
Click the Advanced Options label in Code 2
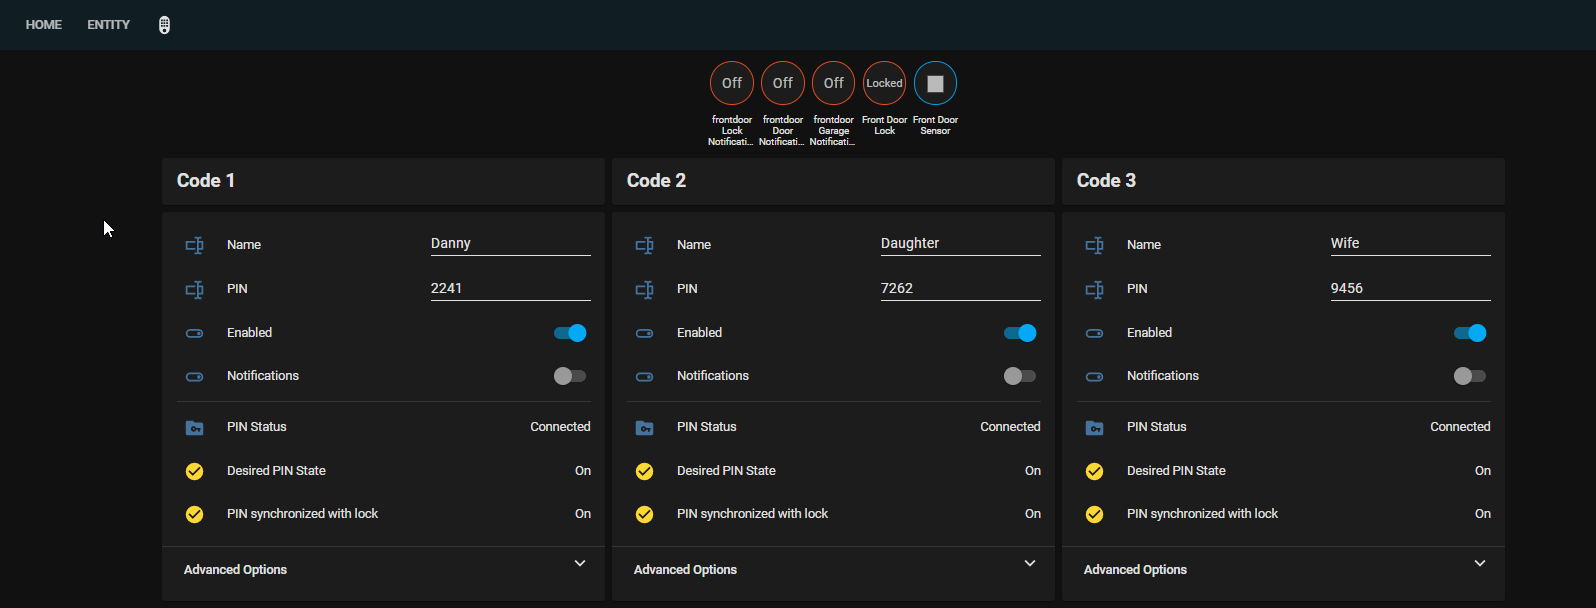tap(685, 570)
